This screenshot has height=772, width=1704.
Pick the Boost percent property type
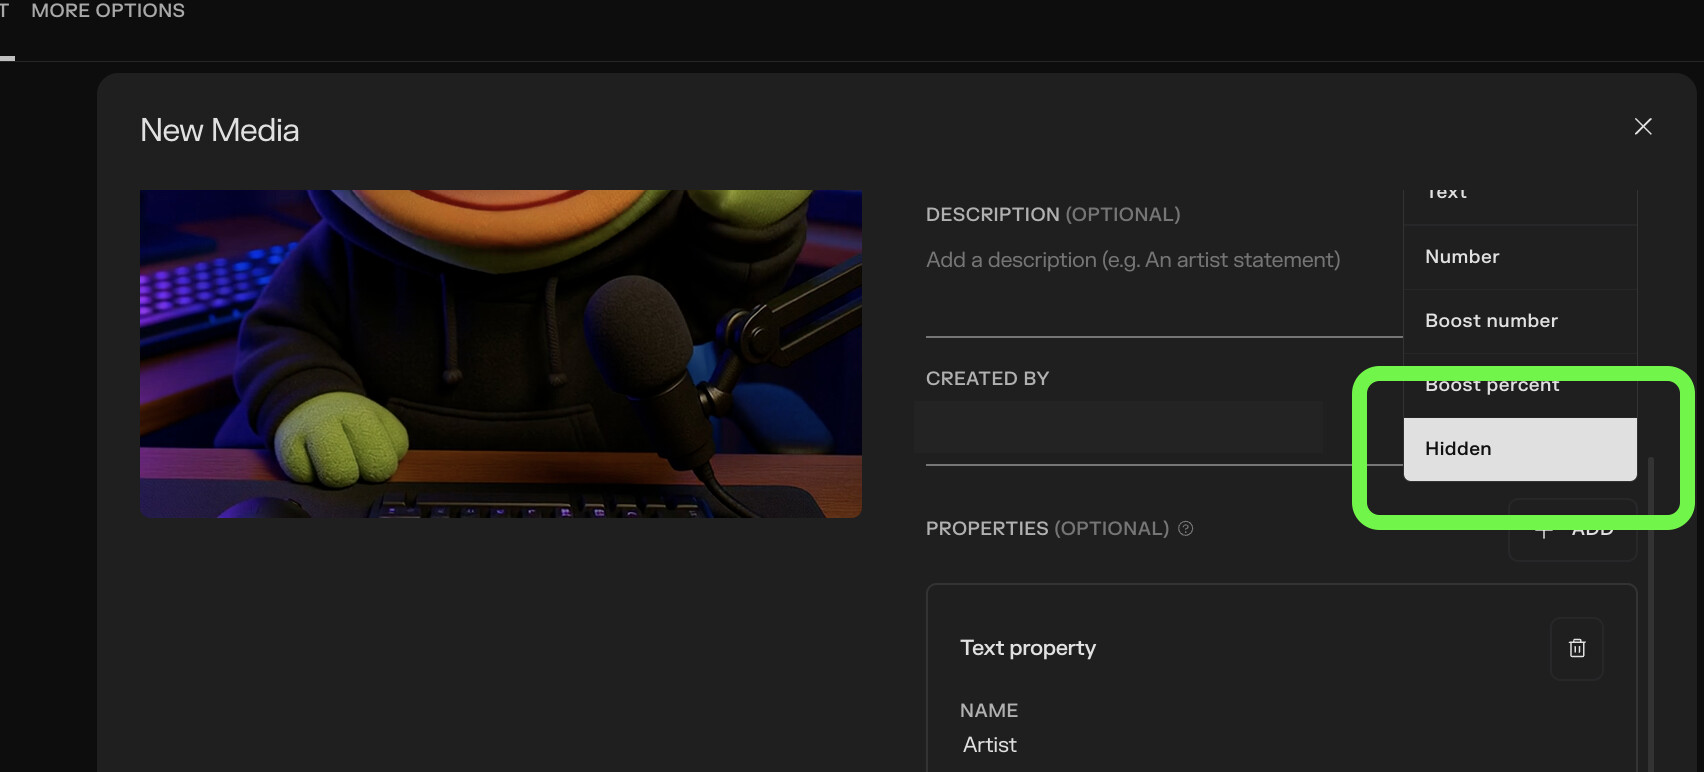(1519, 387)
